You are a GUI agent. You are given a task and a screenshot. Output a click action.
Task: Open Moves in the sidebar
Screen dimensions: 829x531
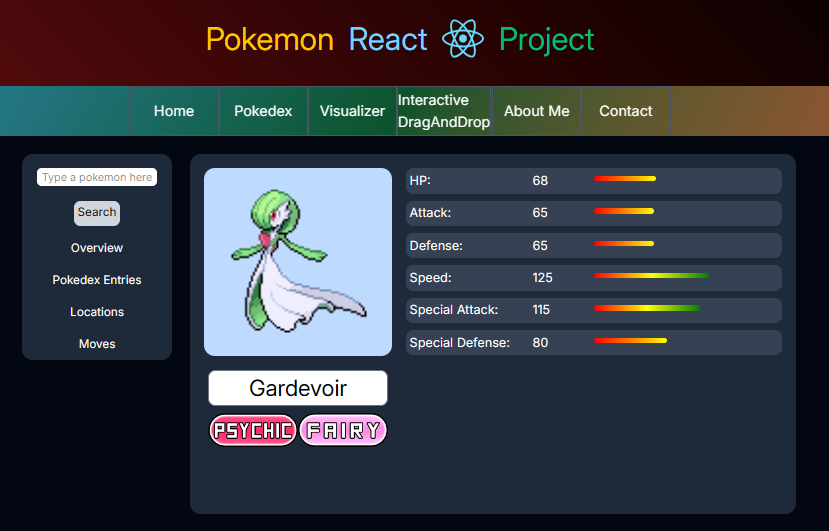97,344
